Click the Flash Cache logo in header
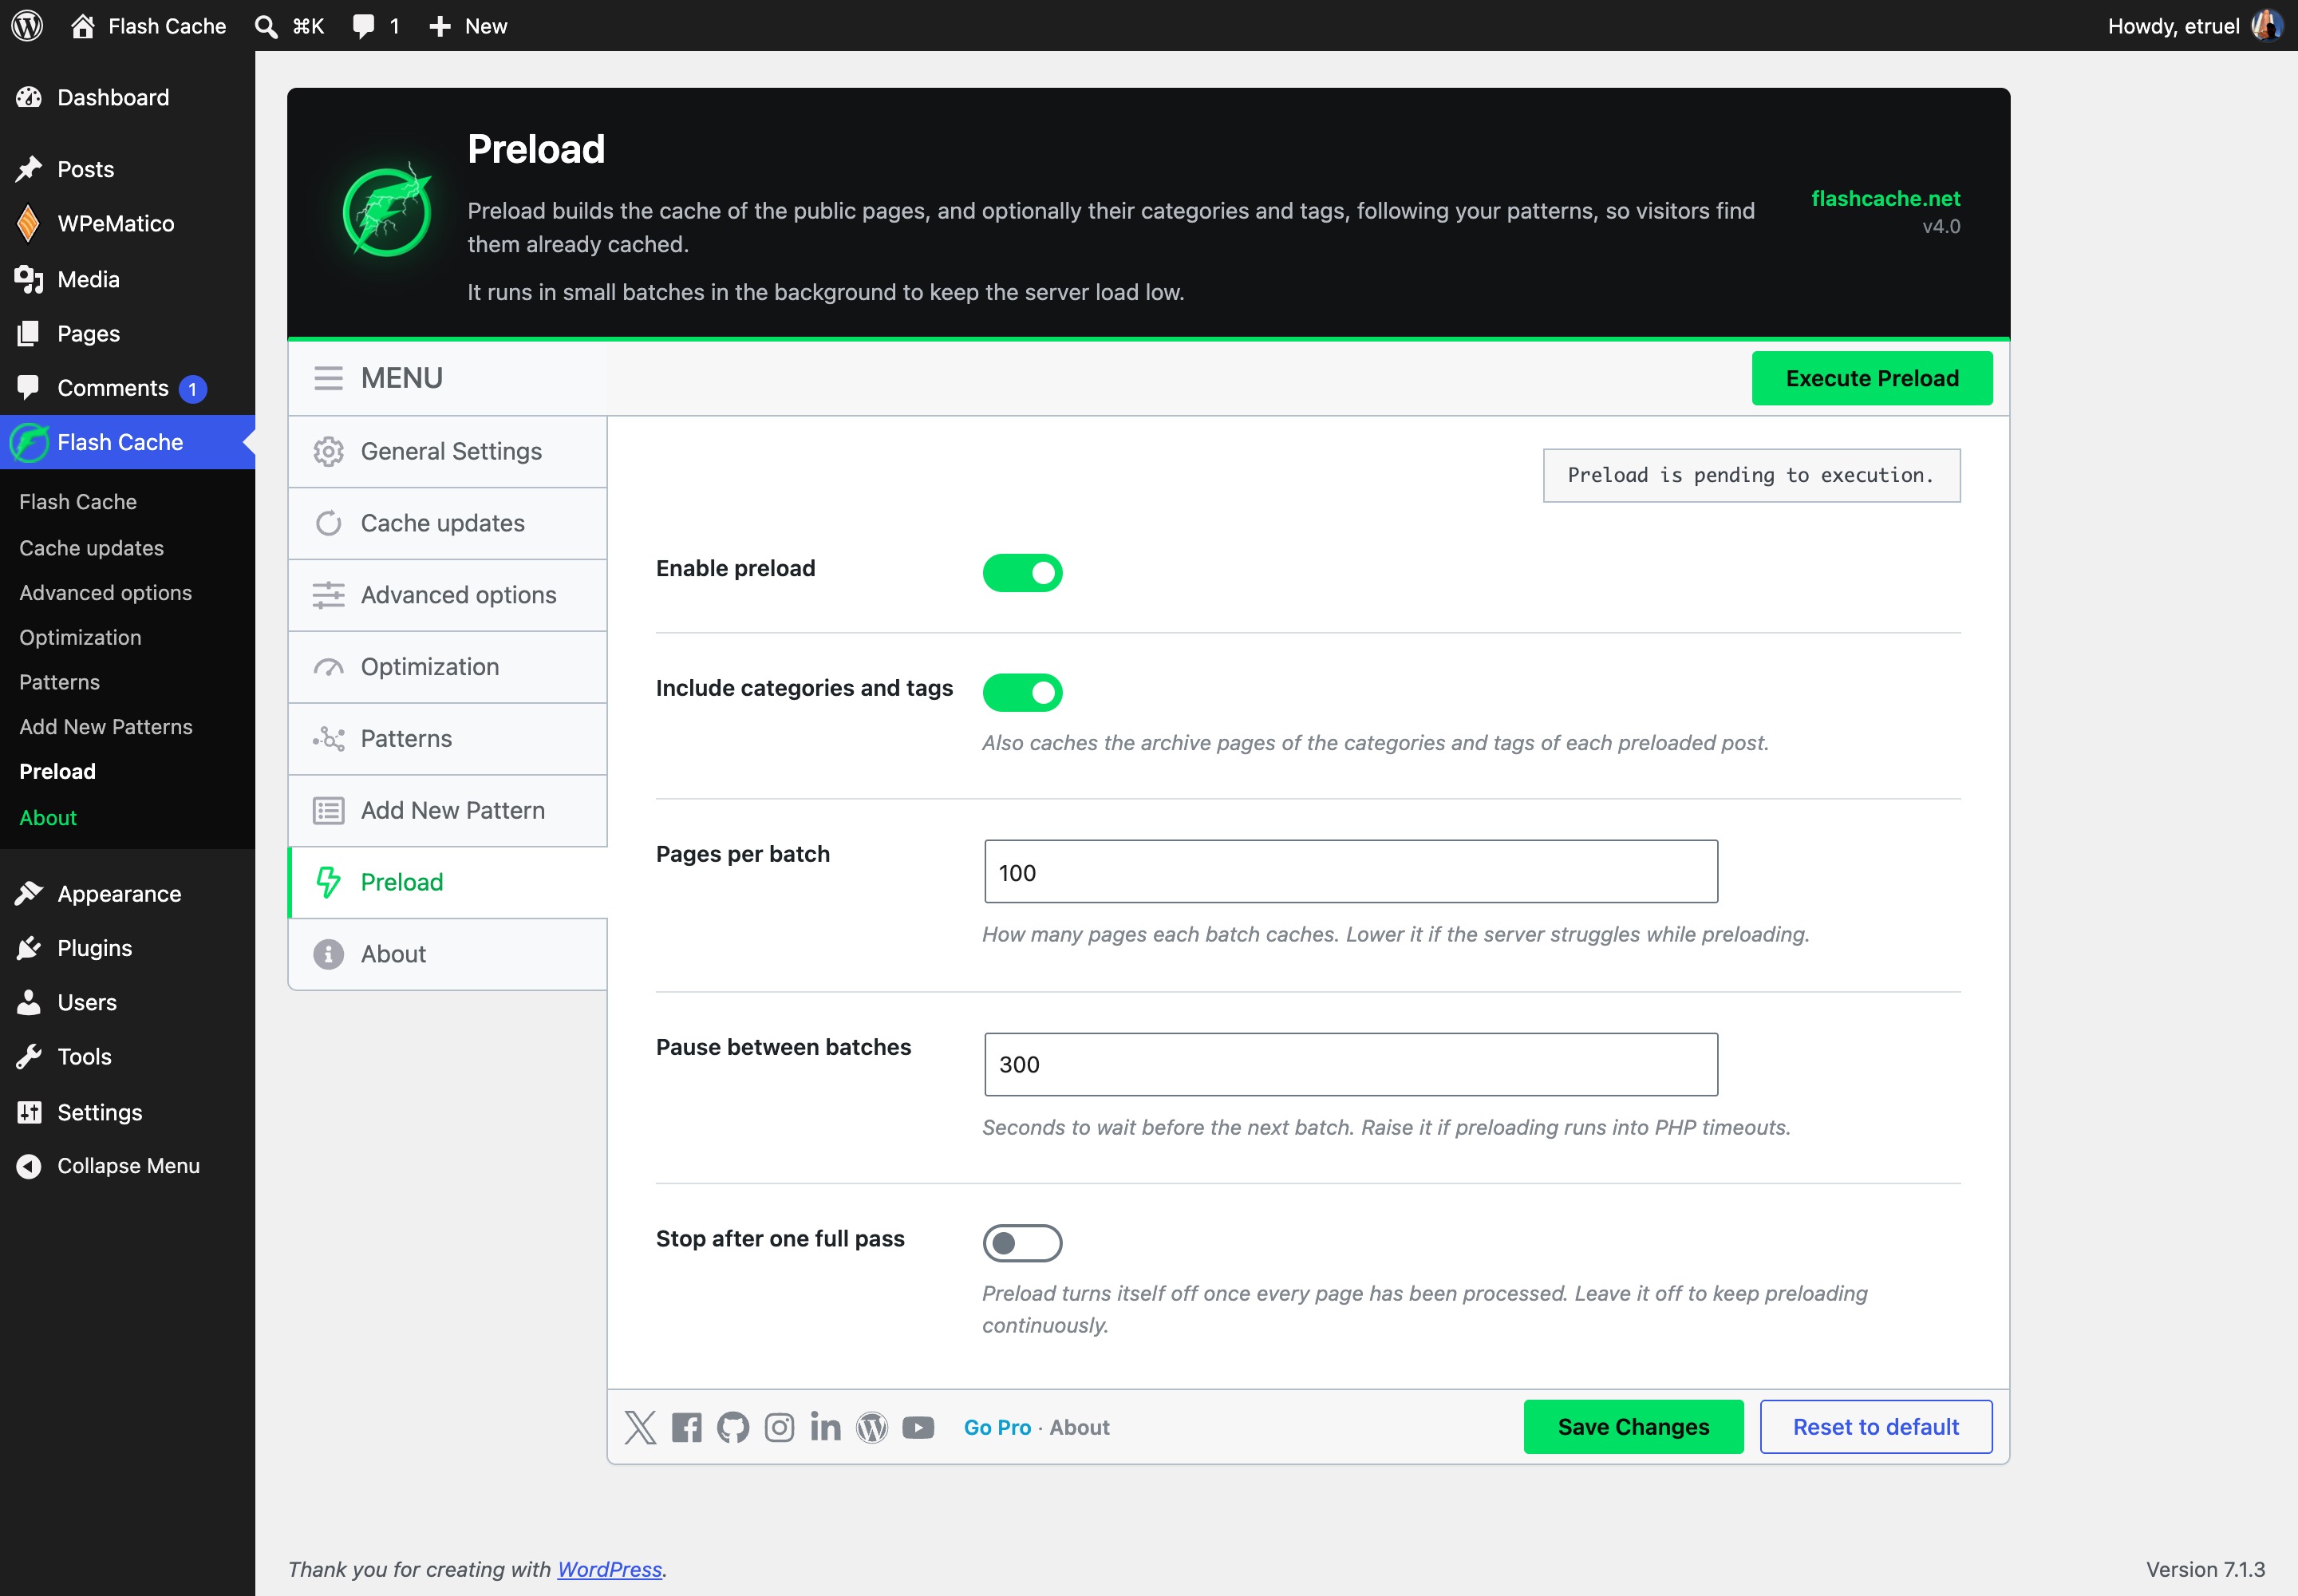 [387, 210]
